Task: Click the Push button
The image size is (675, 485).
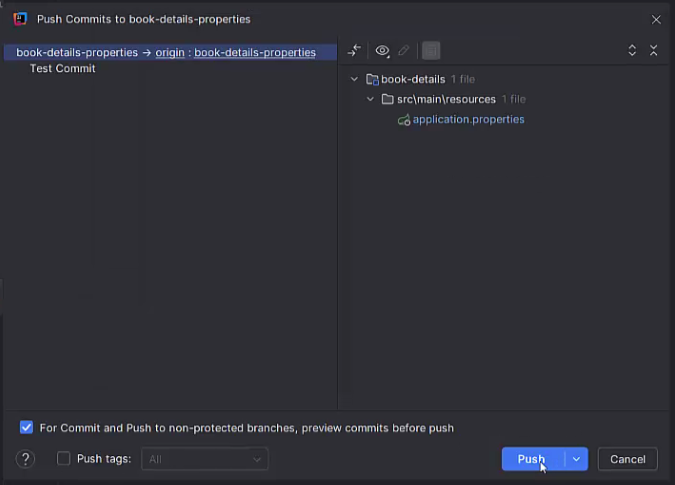Action: (533, 459)
